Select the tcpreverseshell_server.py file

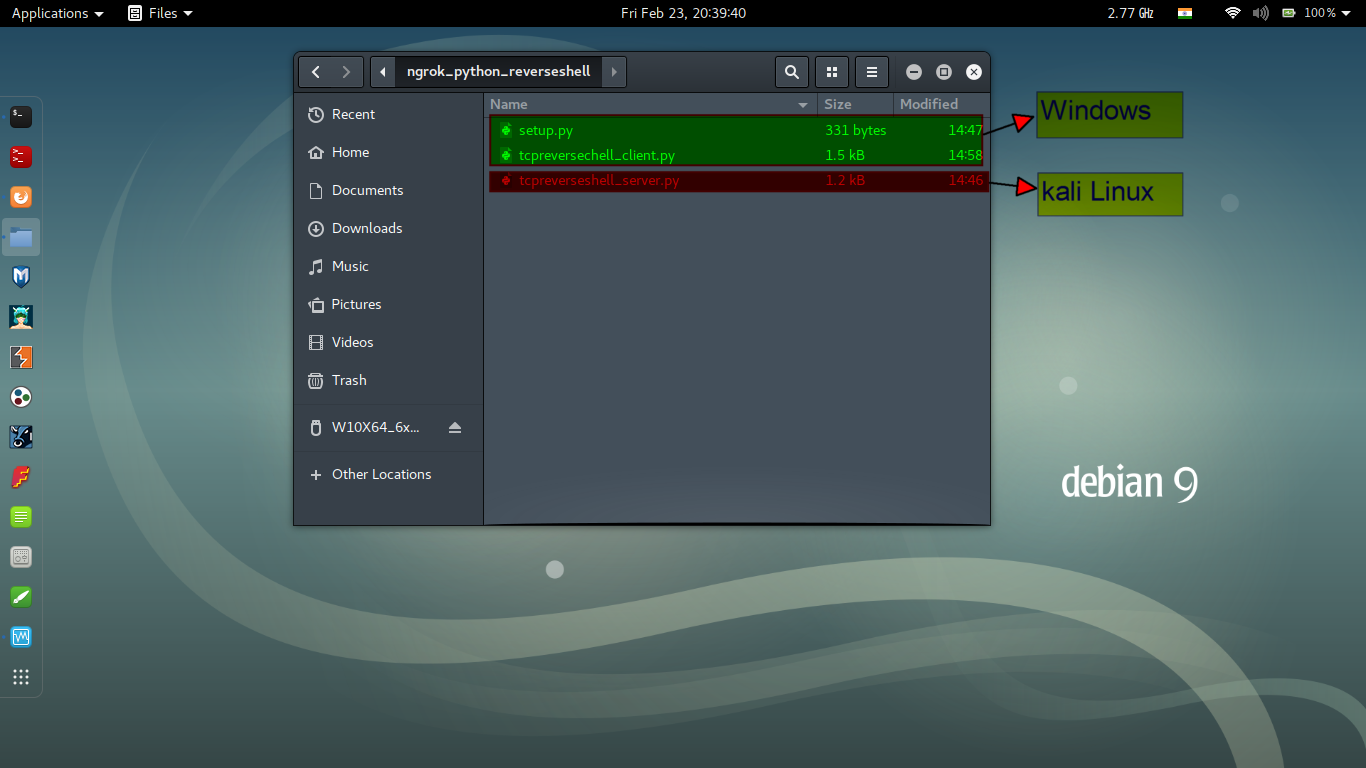tap(600, 180)
